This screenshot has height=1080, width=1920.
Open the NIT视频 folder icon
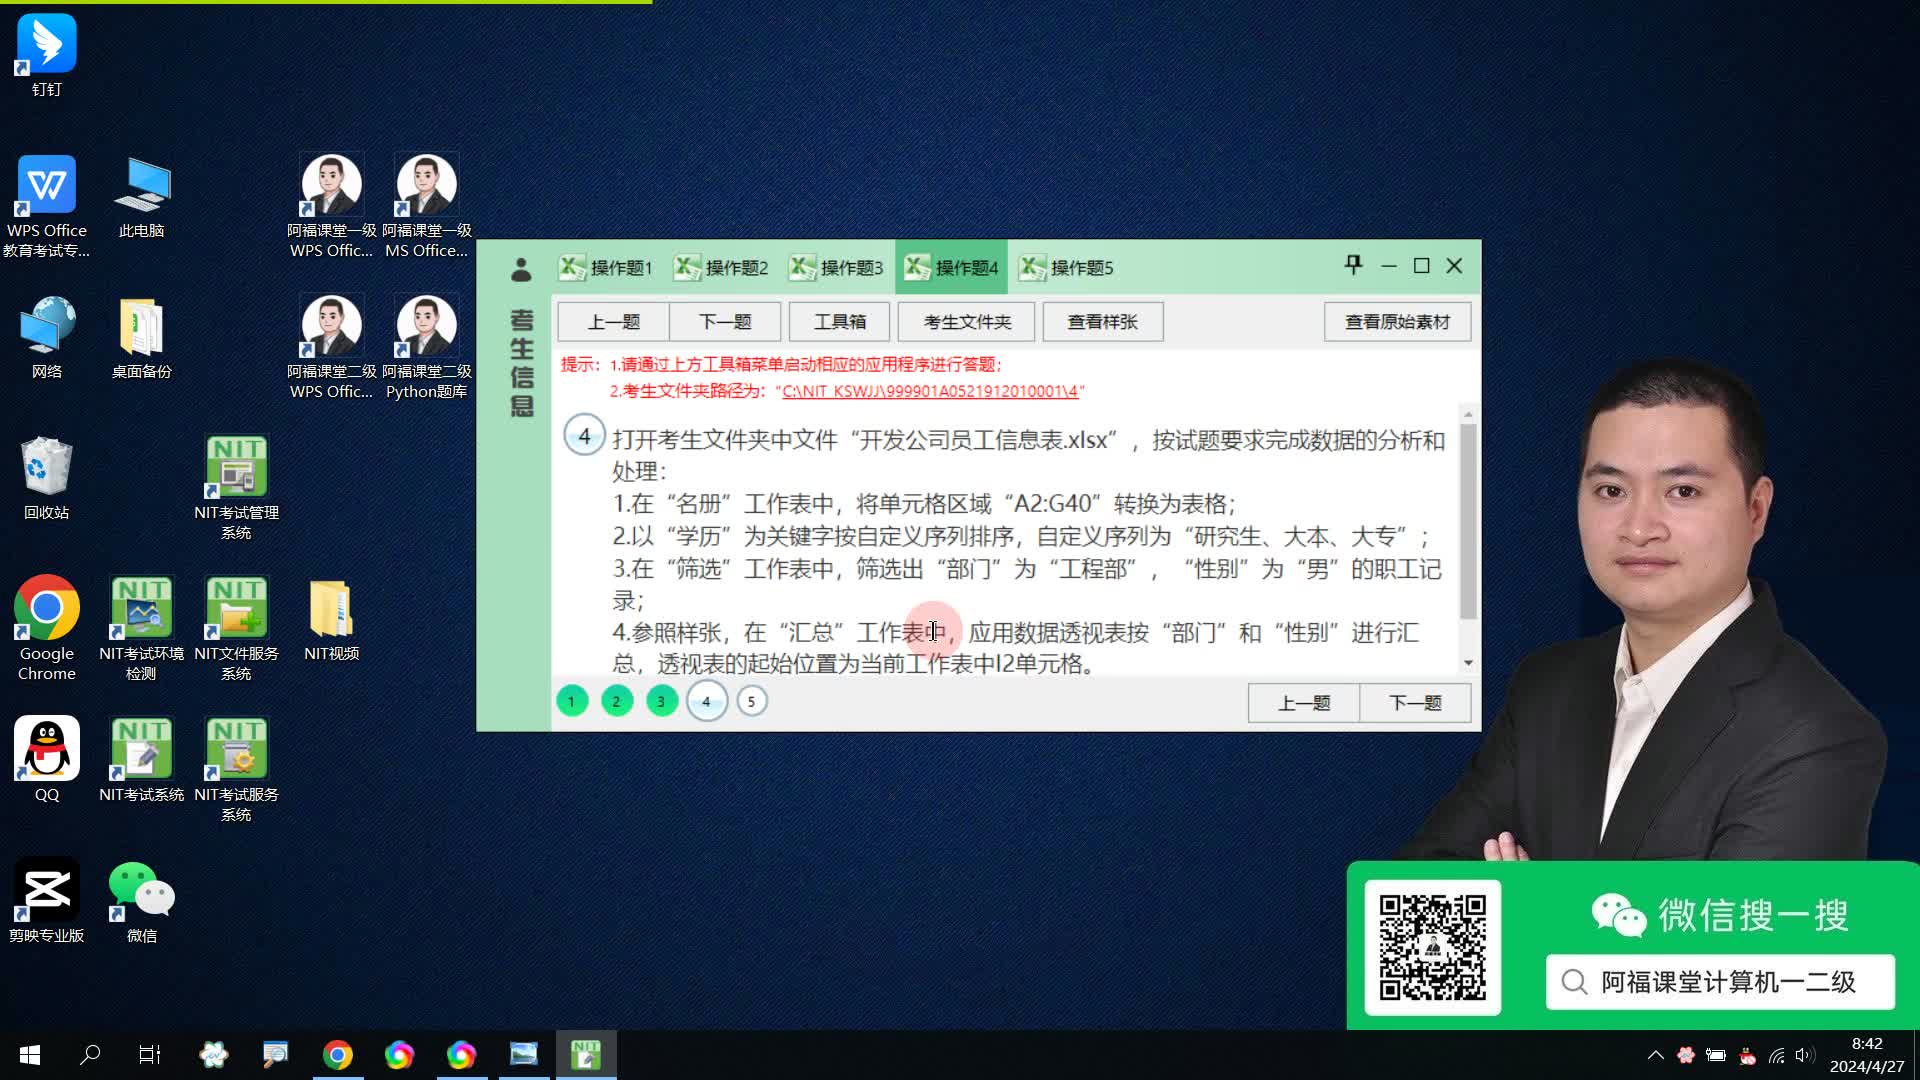(x=331, y=608)
